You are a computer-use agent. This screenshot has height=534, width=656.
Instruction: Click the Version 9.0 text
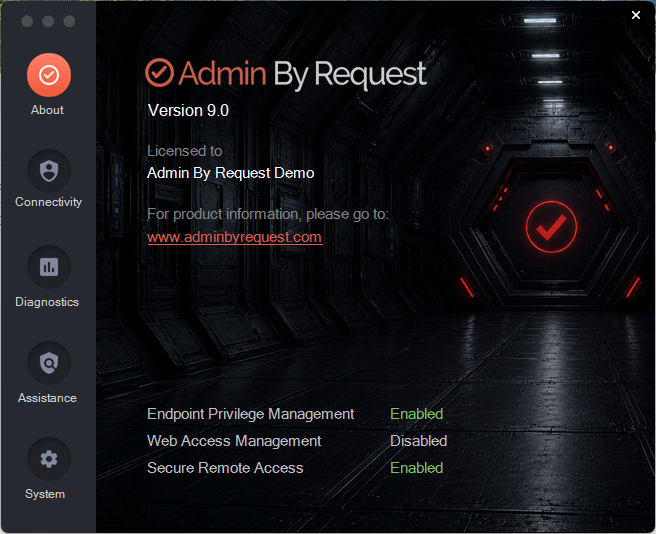pos(188,110)
